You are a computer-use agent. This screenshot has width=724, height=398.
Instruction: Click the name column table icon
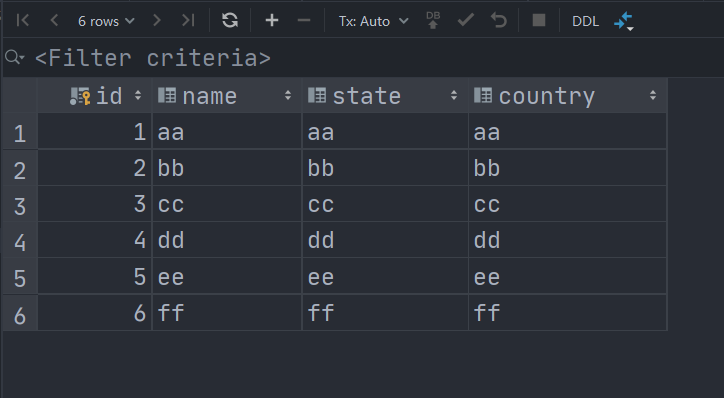click(167, 95)
